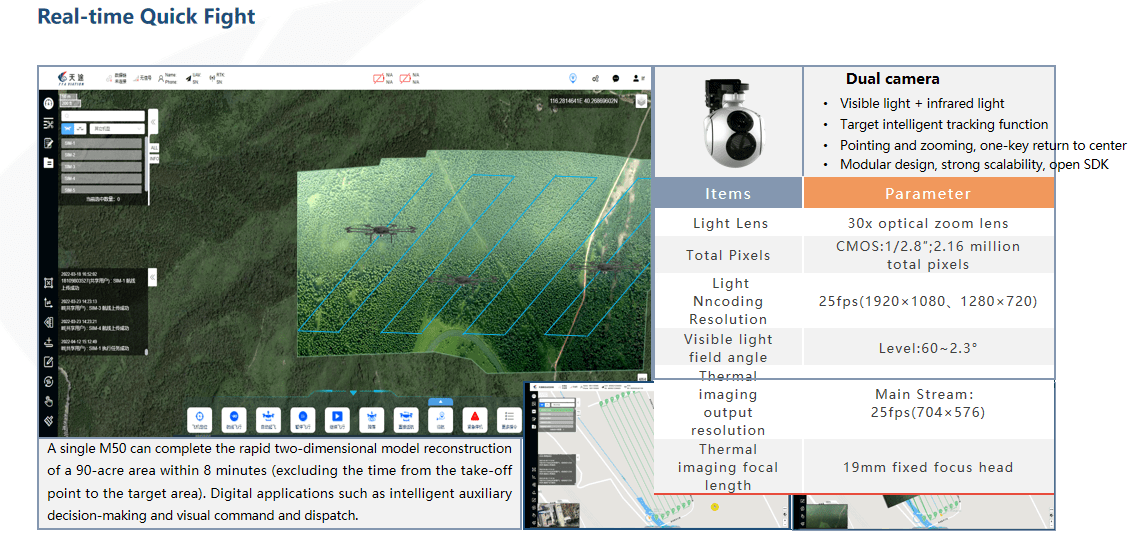Open the notepad edit icon in upper sidebar
This screenshot has height=554, width=1132.
(48, 143)
